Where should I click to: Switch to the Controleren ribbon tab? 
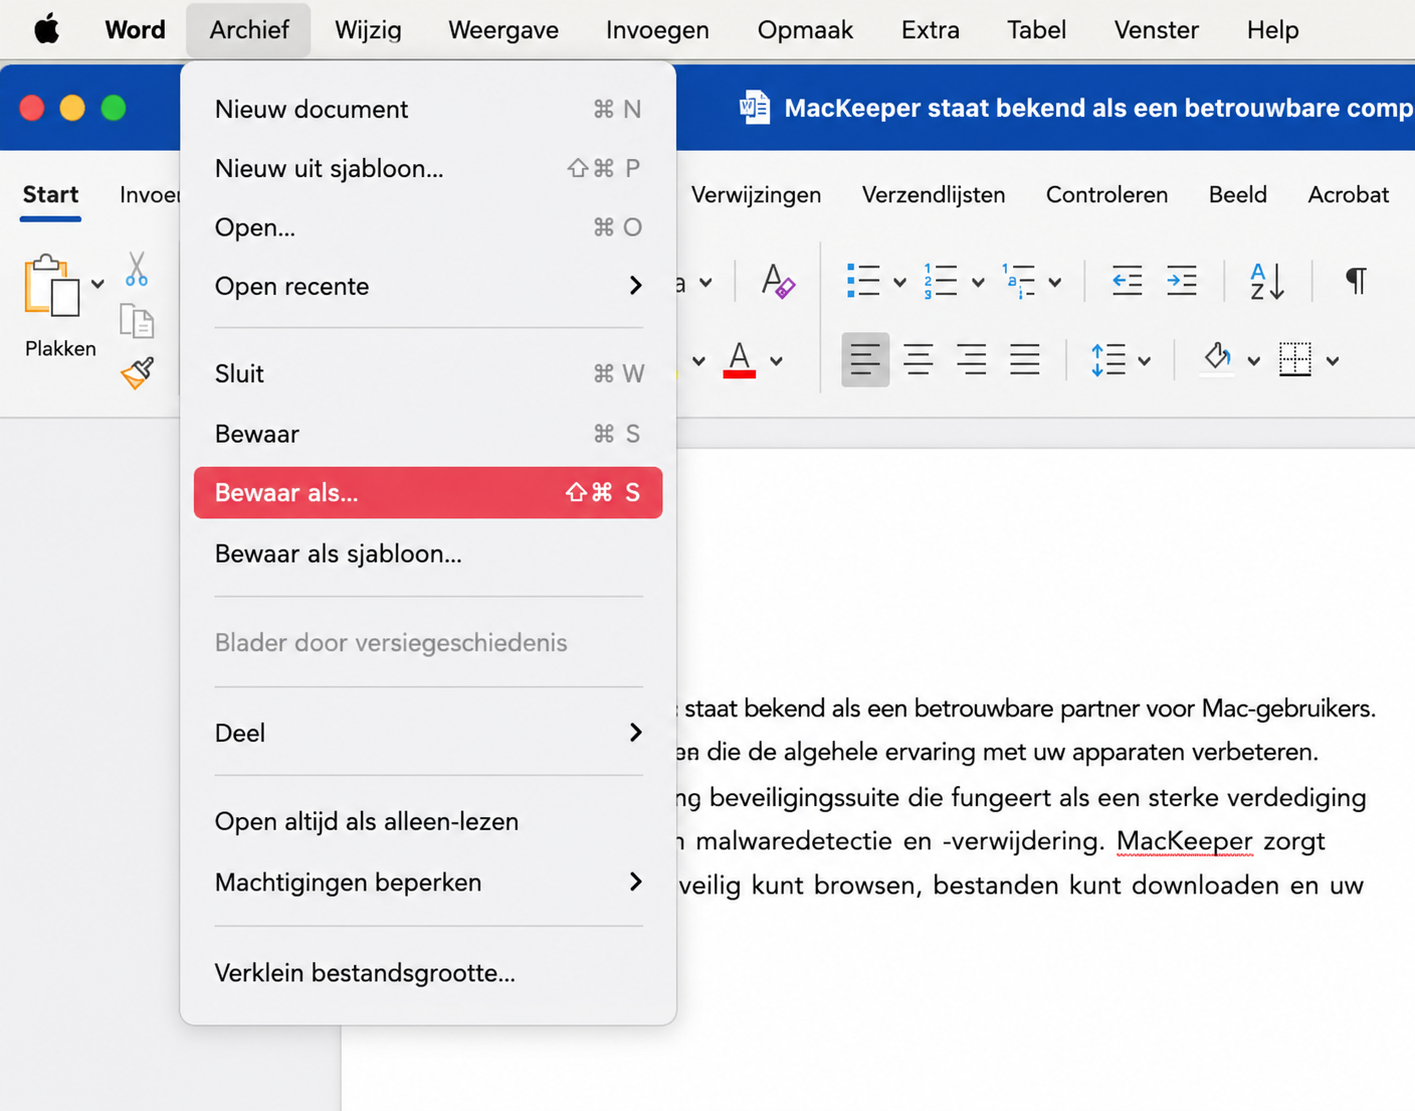point(1106,195)
